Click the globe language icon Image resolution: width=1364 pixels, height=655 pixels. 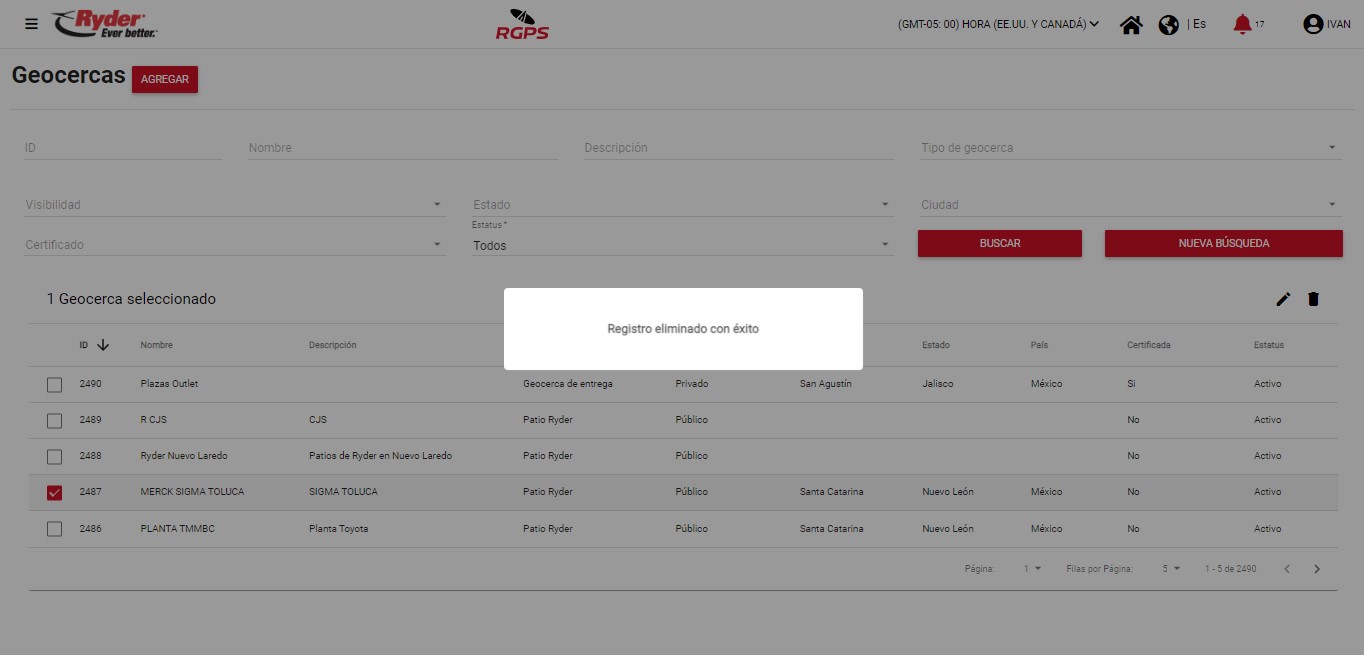(x=1168, y=25)
